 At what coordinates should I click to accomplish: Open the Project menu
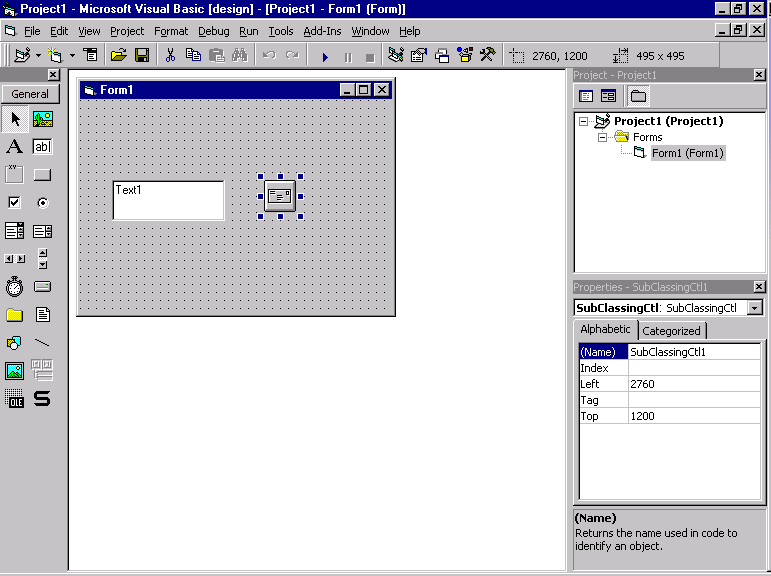coord(127,31)
